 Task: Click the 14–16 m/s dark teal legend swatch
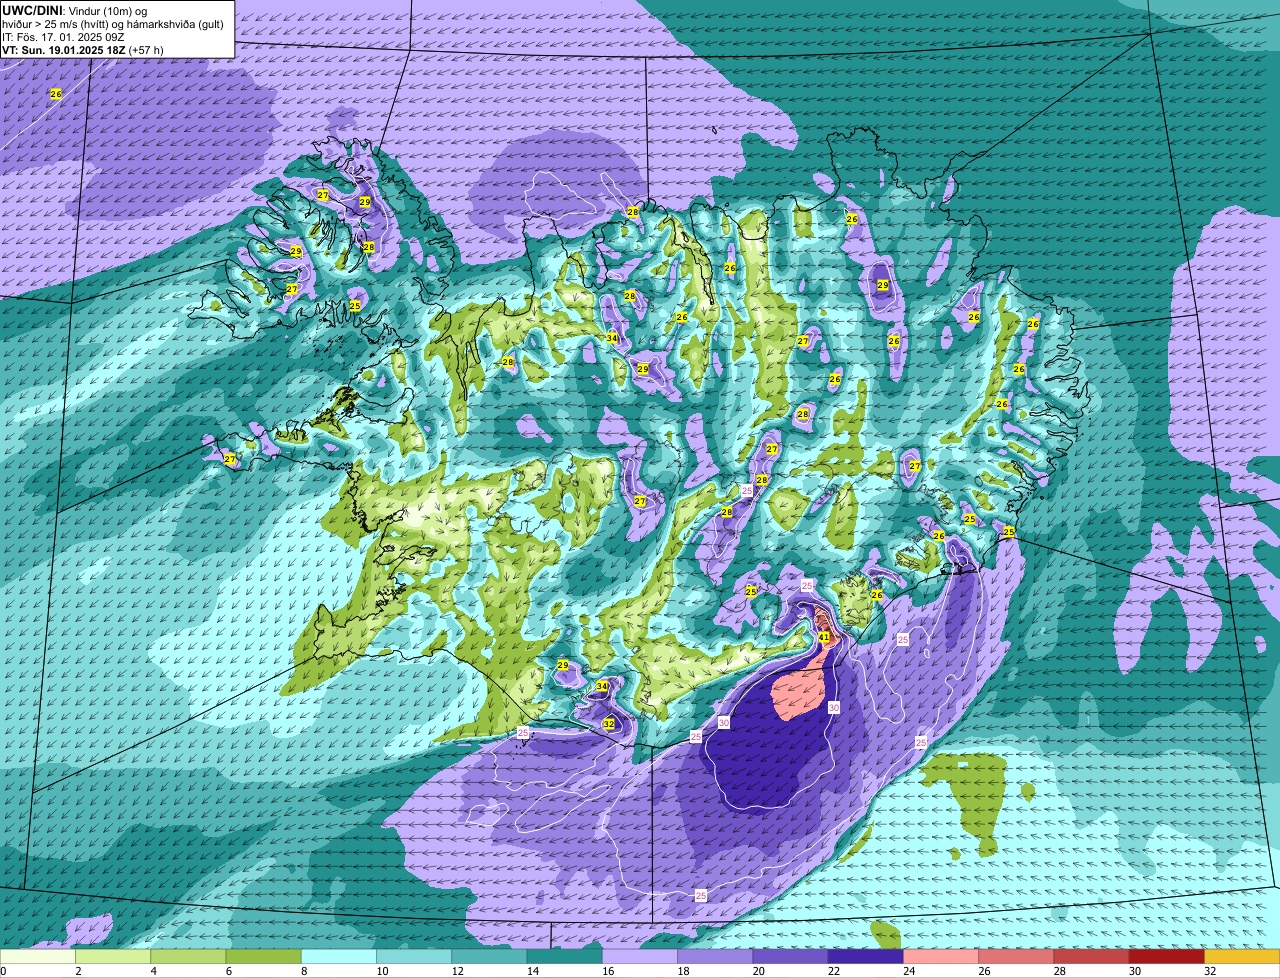564,957
